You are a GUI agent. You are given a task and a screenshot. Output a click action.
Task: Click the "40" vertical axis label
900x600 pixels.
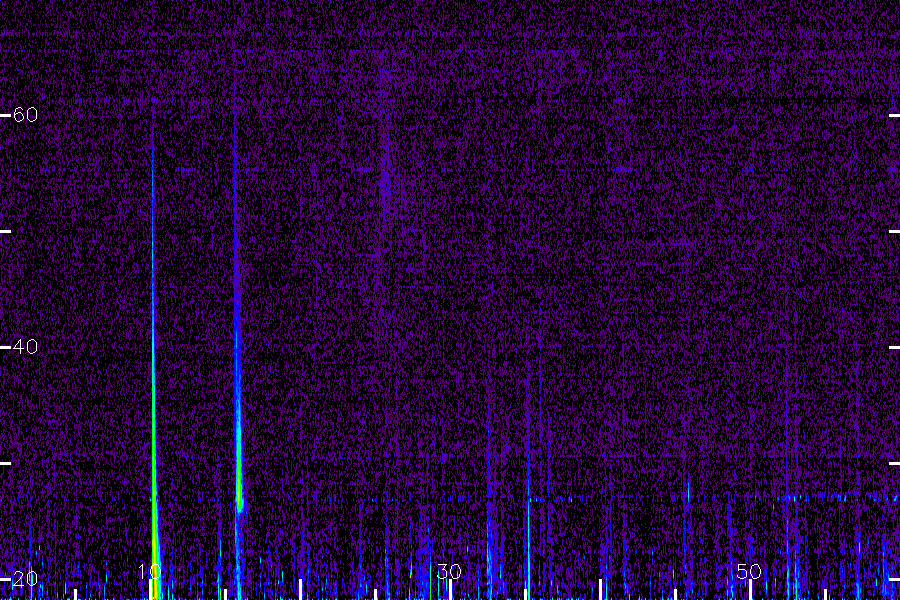coord(25,347)
